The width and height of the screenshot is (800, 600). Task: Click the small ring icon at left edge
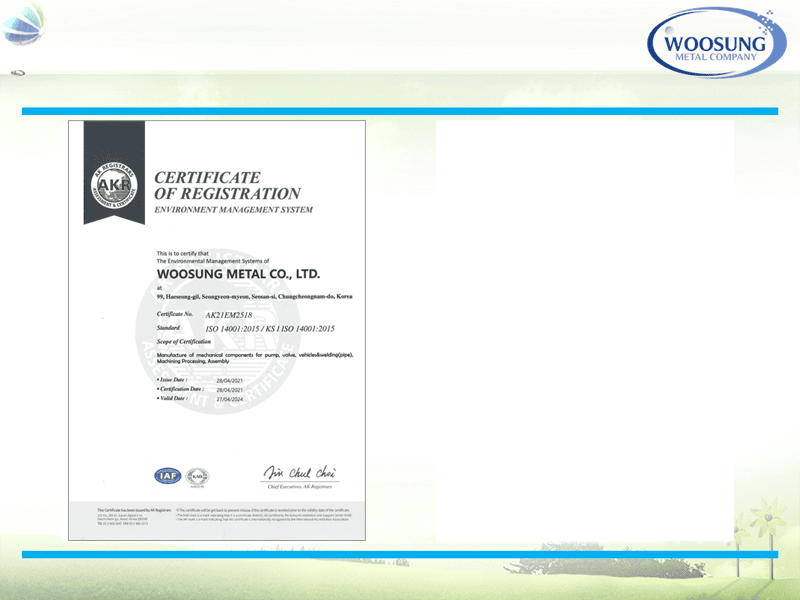pyautogui.click(x=18, y=72)
